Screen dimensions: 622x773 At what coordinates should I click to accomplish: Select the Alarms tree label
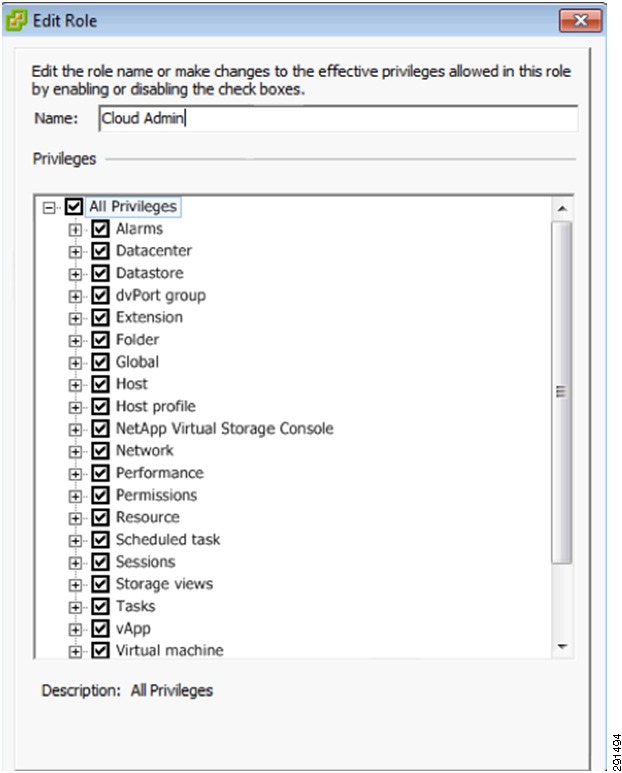coord(139,229)
